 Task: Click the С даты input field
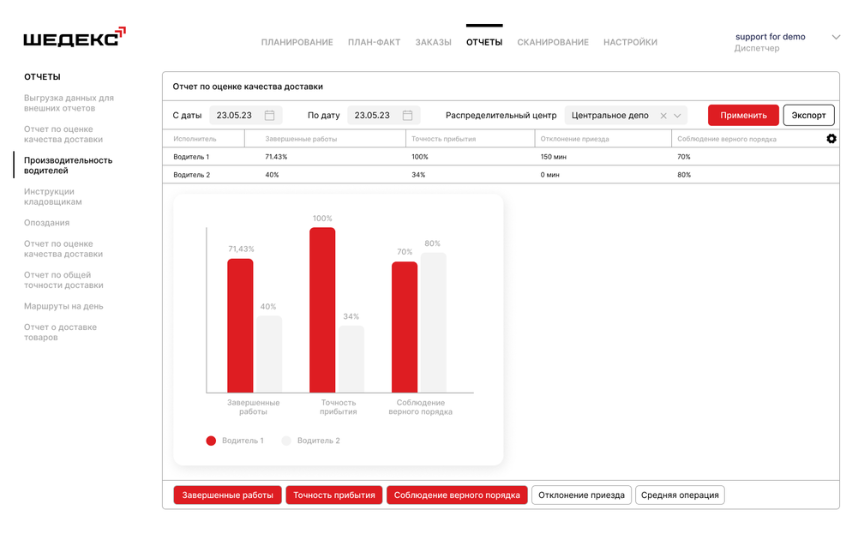click(246, 115)
